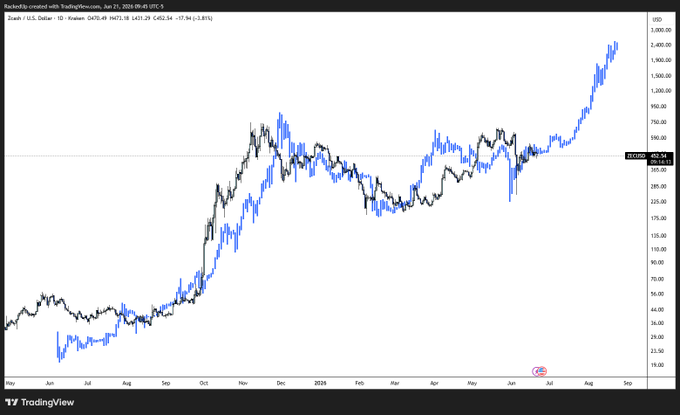The image size is (680, 415).
Task: Click the Apr label on the time axis
Action: (x=434, y=383)
